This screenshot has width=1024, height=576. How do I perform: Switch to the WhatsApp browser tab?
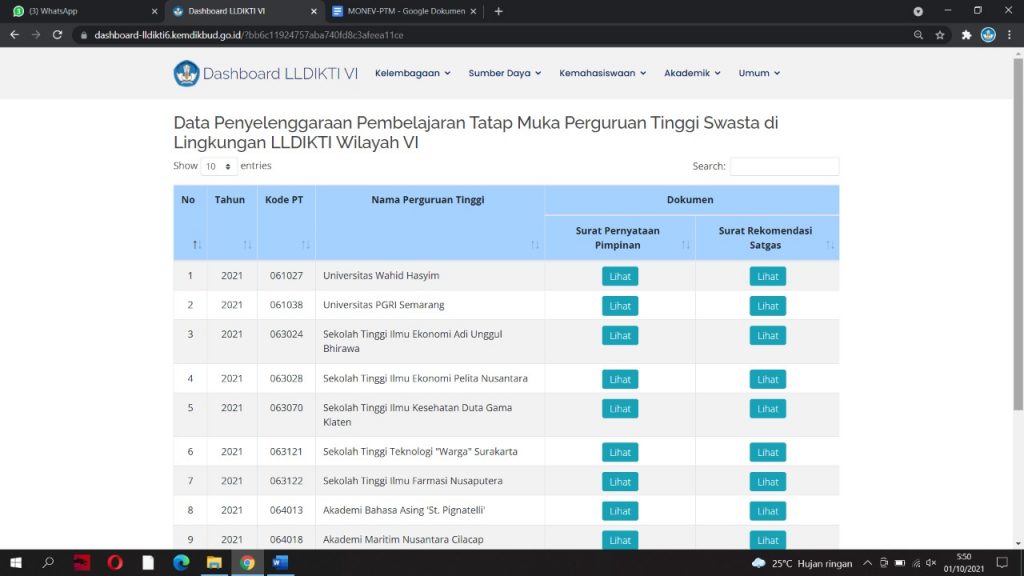(x=80, y=11)
